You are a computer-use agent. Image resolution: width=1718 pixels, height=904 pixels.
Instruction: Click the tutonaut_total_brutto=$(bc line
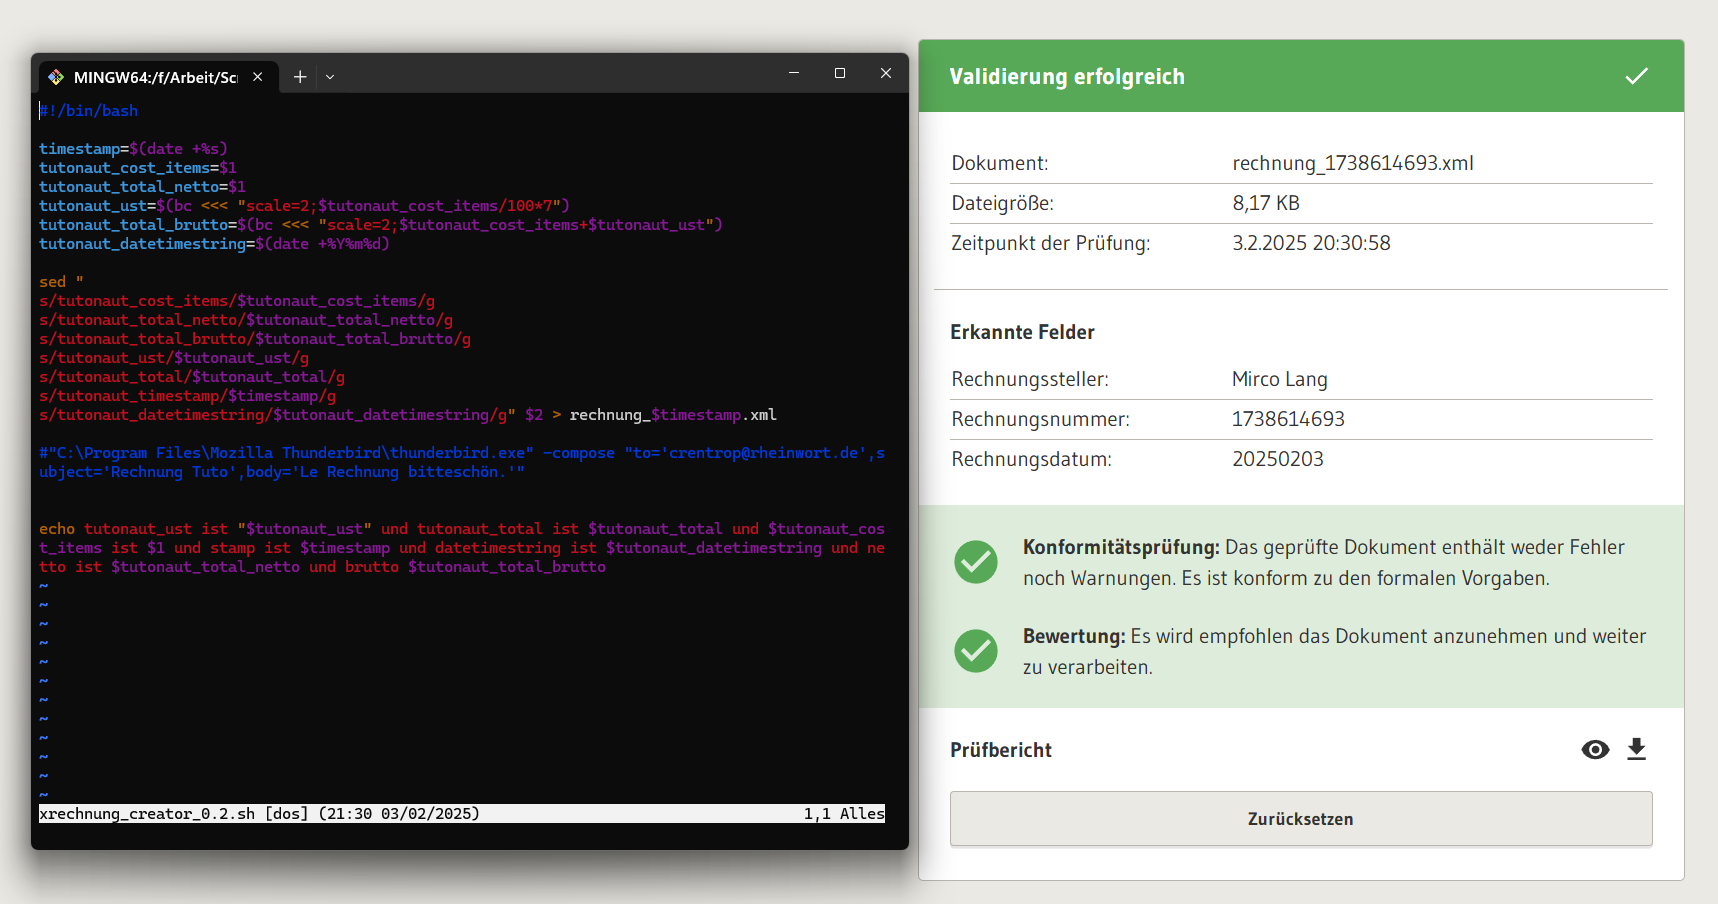pyautogui.click(x=380, y=225)
